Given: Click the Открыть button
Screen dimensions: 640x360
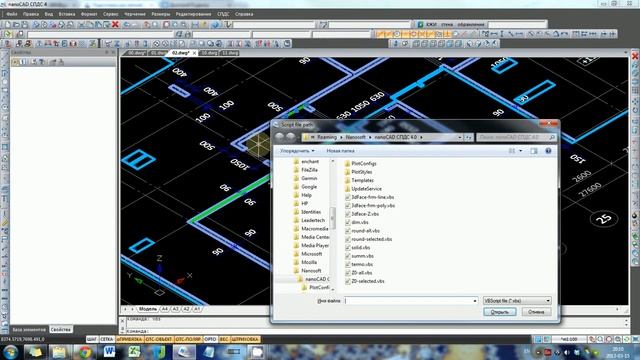Looking at the screenshot, I should tap(500, 312).
